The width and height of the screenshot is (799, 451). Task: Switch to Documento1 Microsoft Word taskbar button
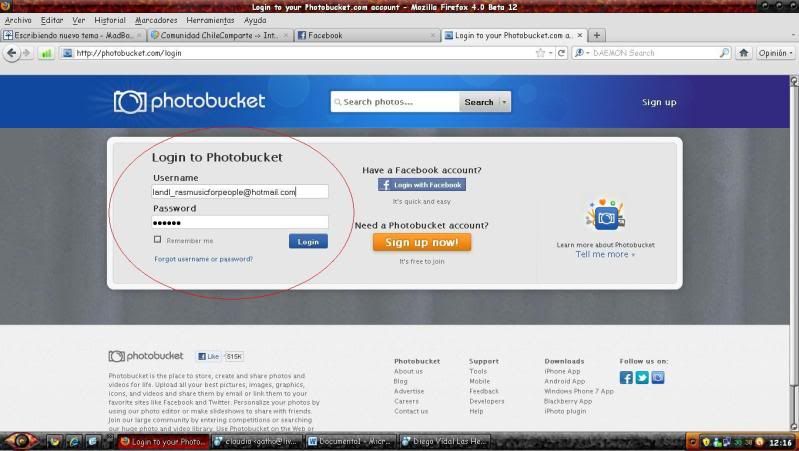[x=352, y=441]
